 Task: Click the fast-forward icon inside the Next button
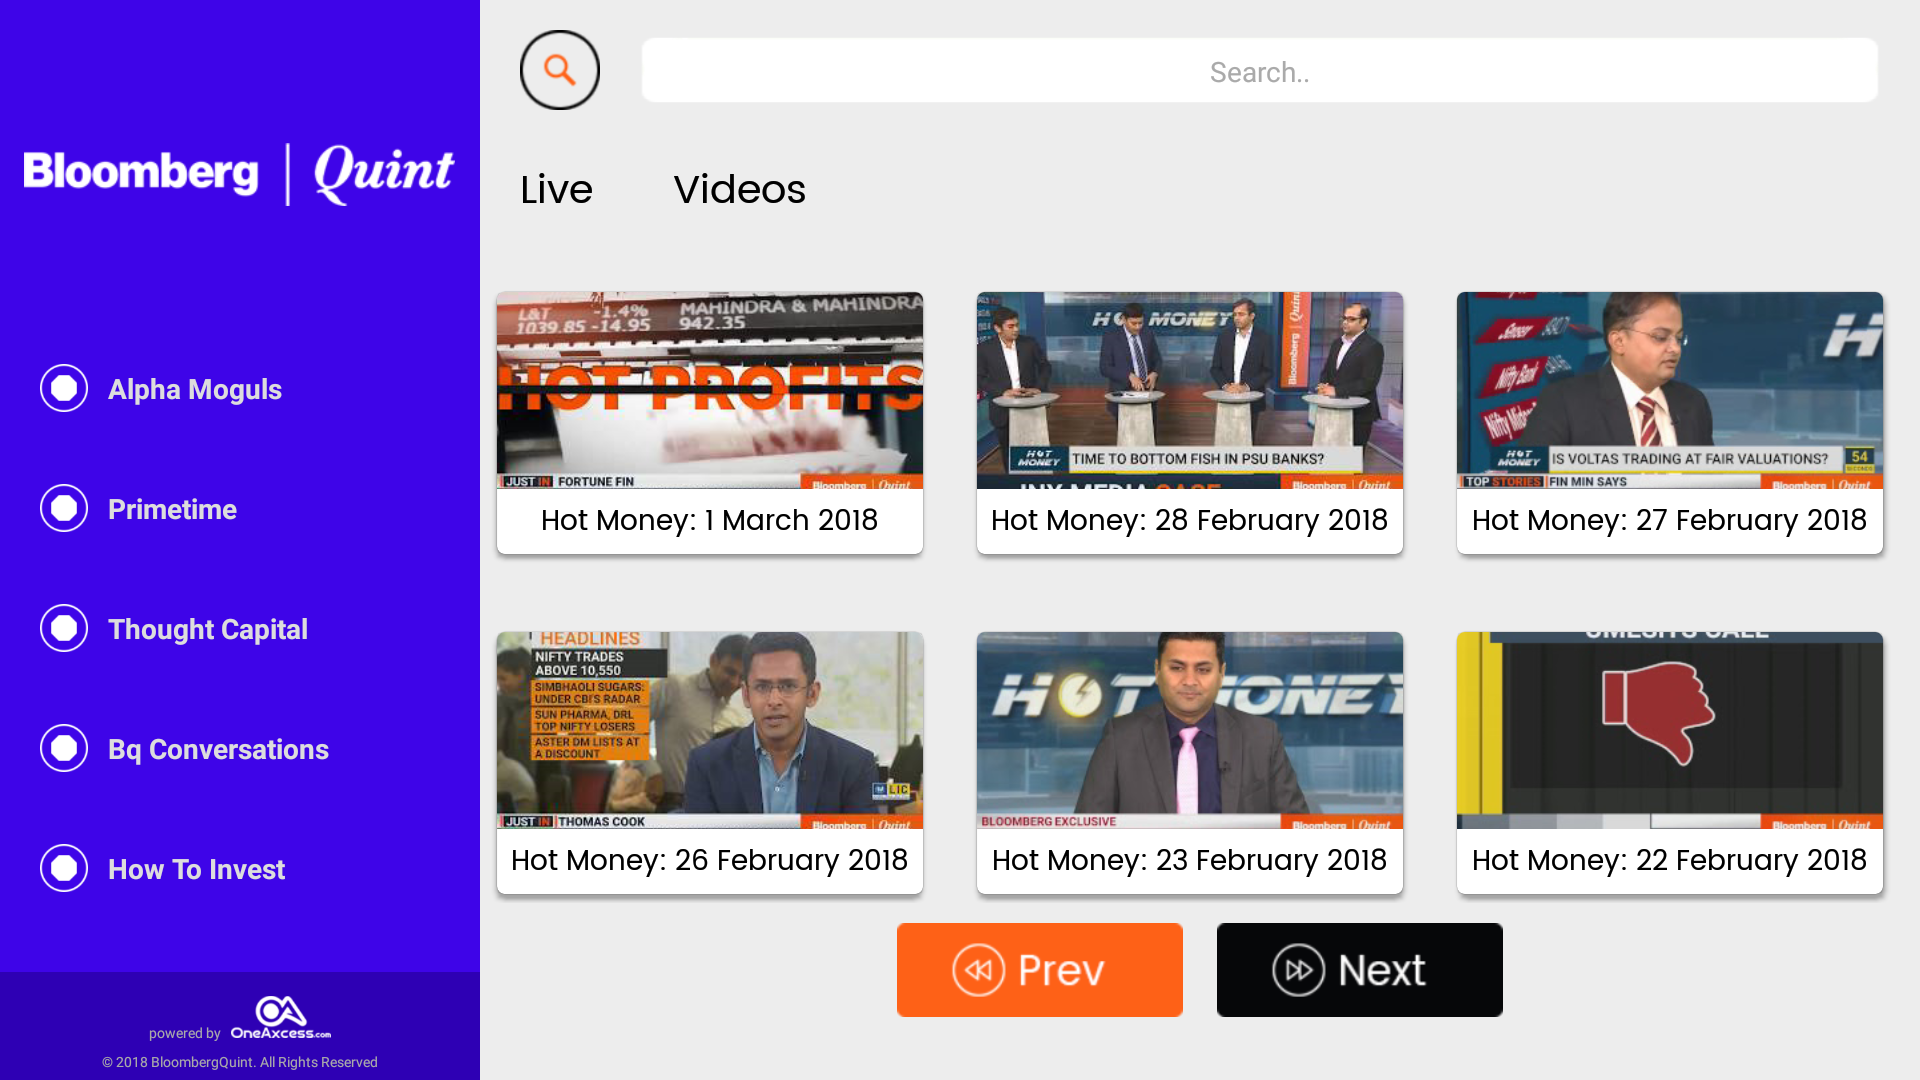coord(1301,969)
